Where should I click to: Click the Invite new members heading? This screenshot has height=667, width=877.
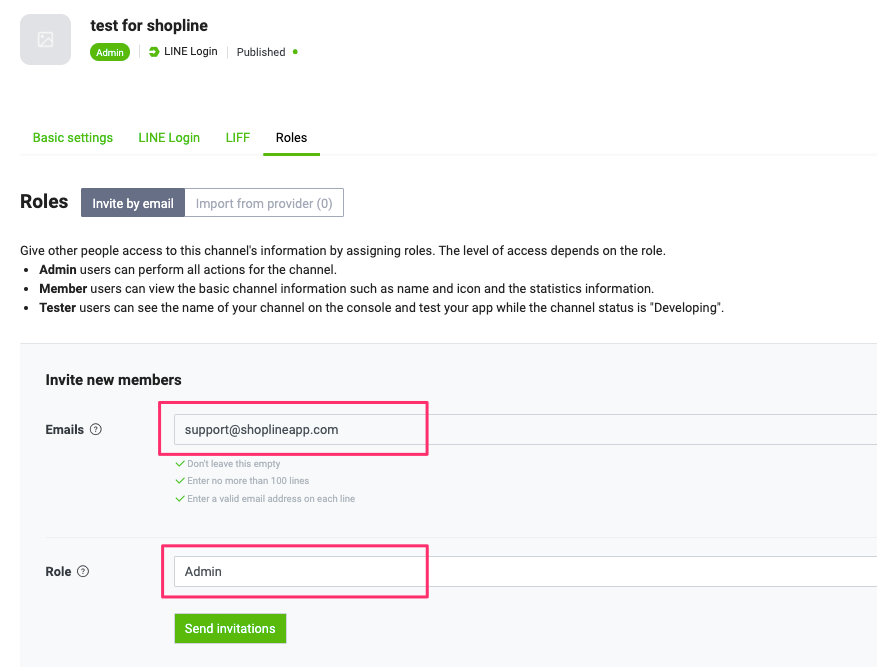114,380
